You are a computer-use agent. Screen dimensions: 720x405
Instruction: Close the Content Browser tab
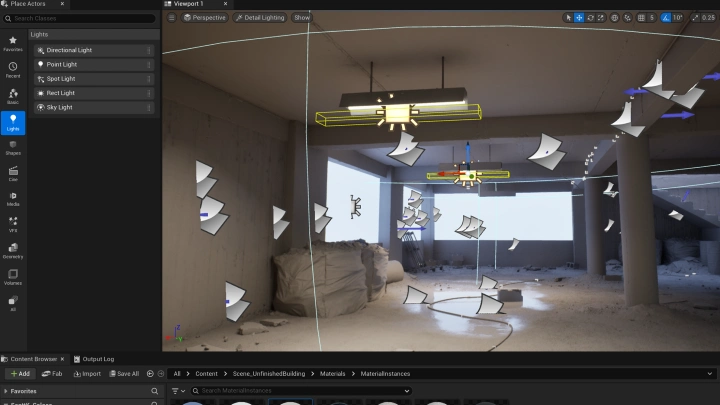[x=62, y=359]
